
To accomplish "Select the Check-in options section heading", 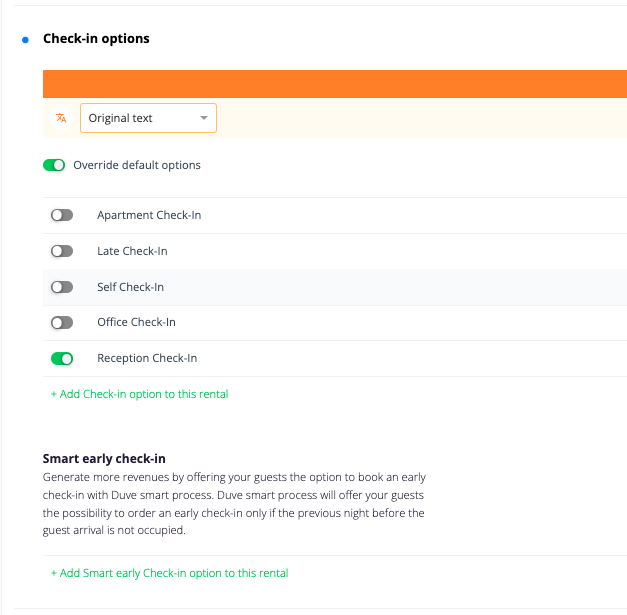I will click(x=96, y=39).
